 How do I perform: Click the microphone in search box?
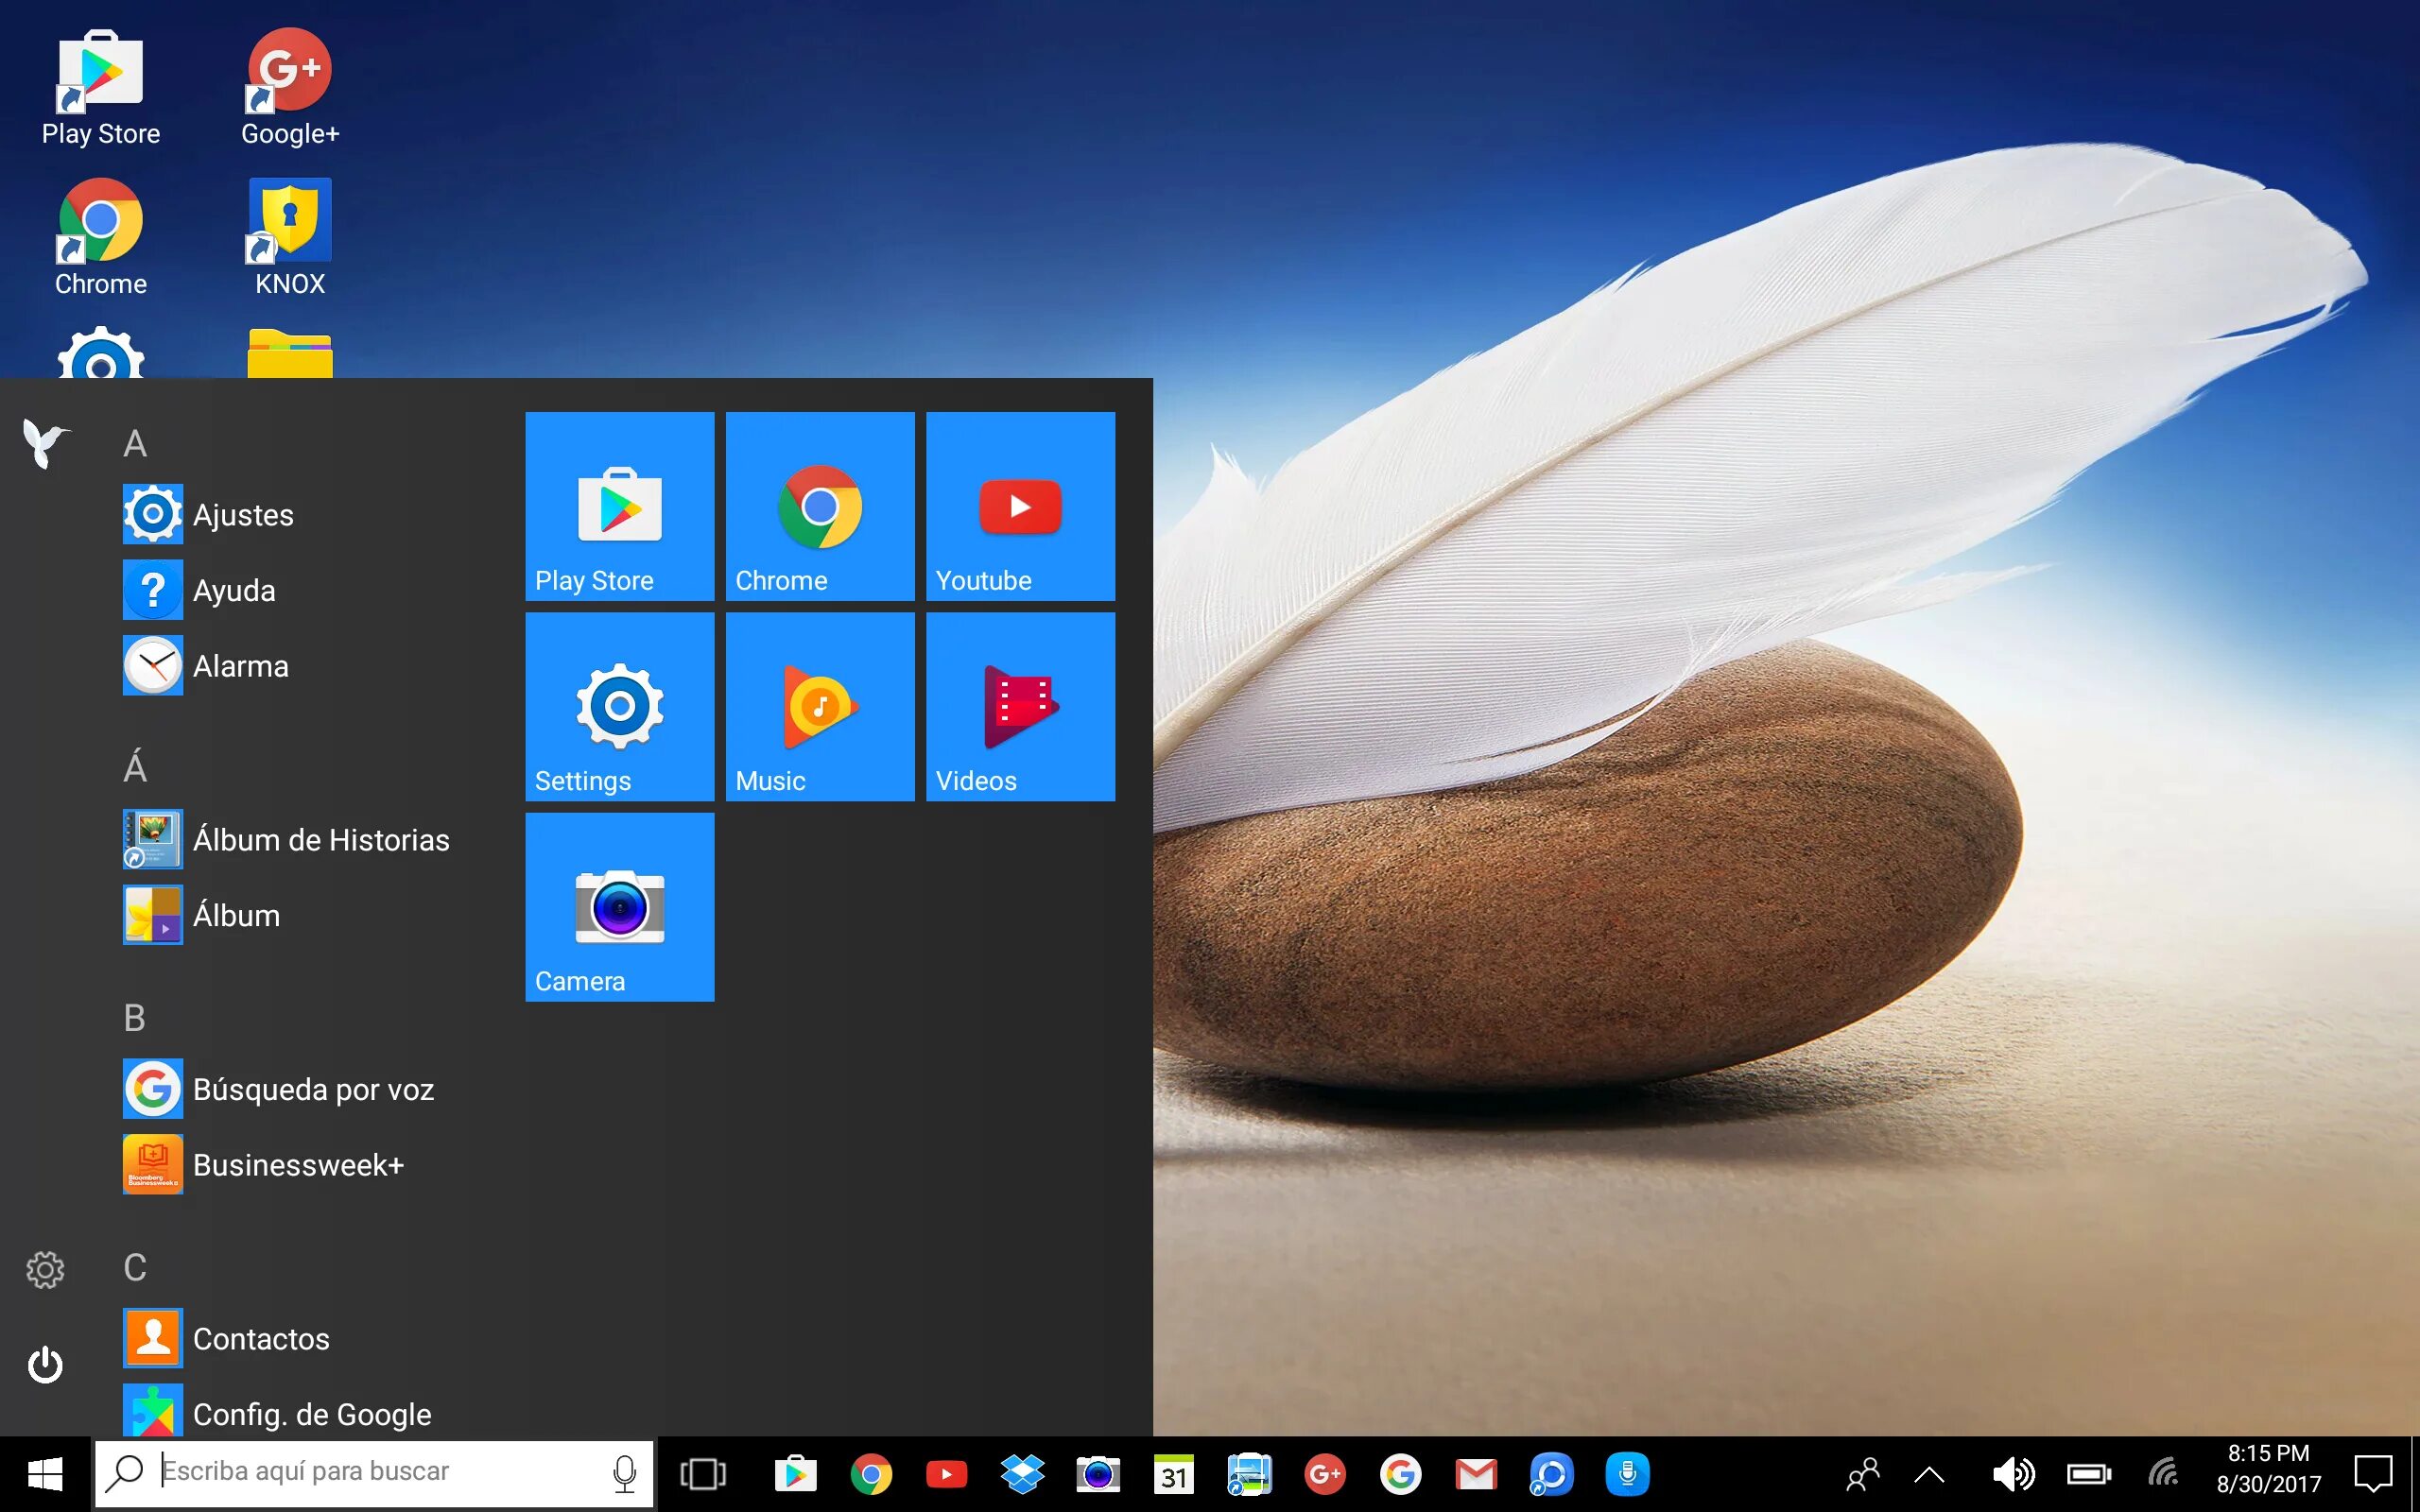pos(624,1473)
